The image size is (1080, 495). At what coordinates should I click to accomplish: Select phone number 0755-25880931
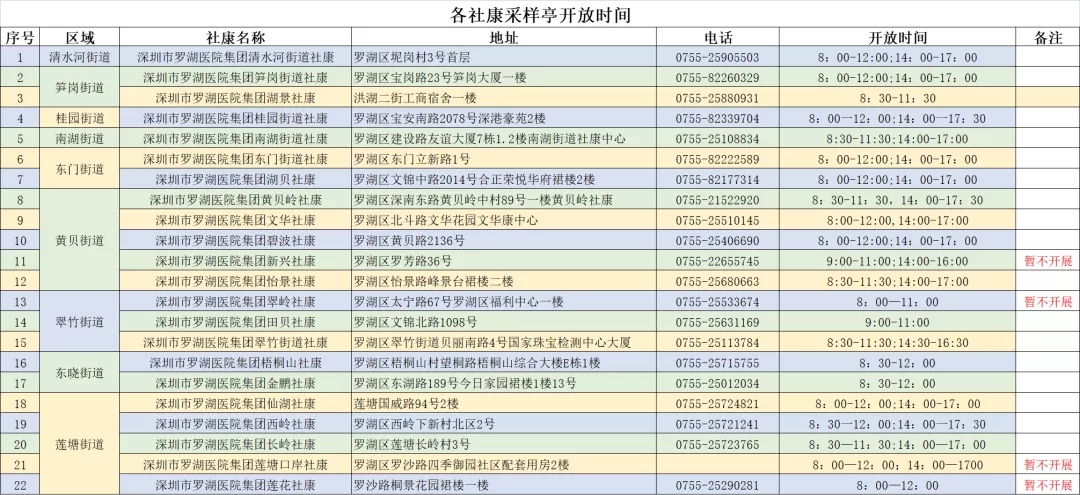(x=718, y=98)
